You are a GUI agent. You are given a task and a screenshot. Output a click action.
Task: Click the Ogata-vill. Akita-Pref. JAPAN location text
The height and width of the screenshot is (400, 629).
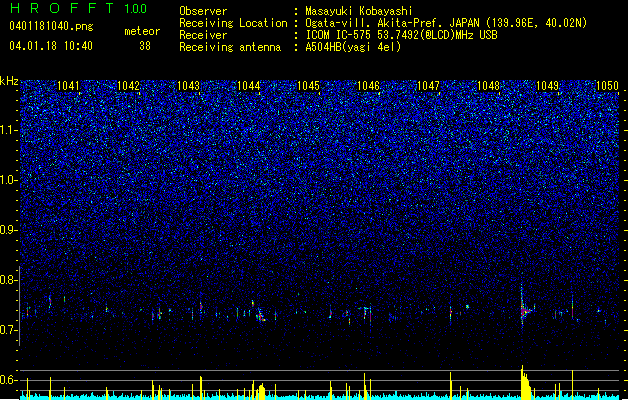[x=446, y=23]
